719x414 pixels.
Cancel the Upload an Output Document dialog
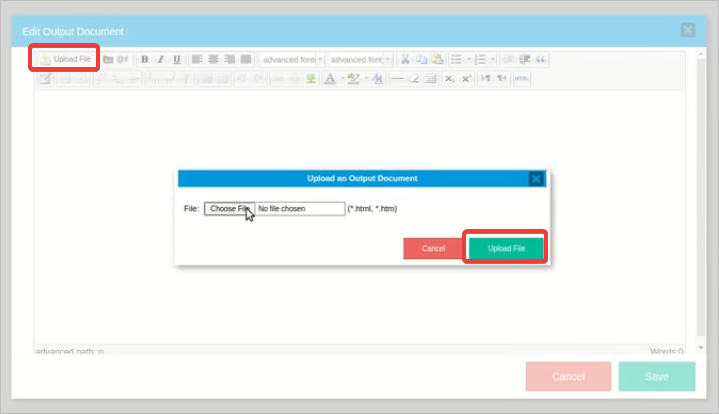[x=433, y=248]
